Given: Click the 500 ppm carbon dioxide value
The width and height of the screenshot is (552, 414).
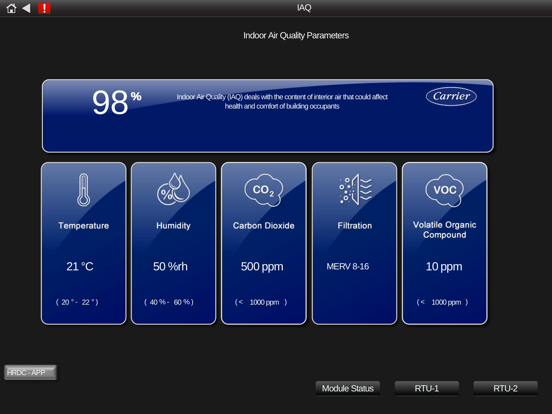Looking at the screenshot, I should pyautogui.click(x=262, y=266).
